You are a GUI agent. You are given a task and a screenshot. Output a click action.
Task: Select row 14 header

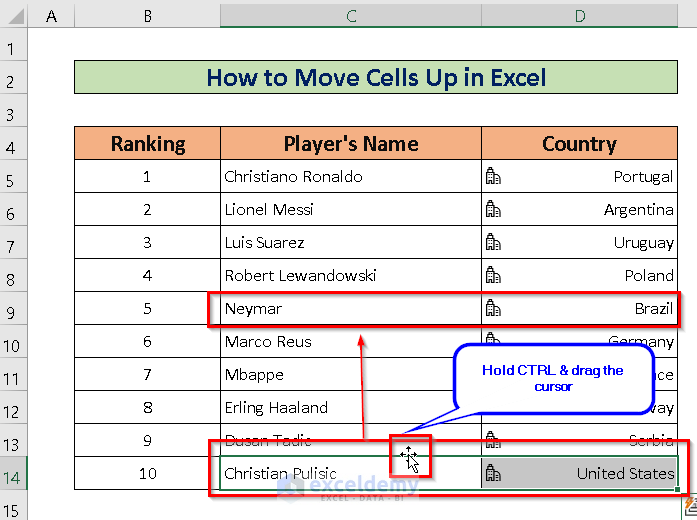click(x=13, y=473)
